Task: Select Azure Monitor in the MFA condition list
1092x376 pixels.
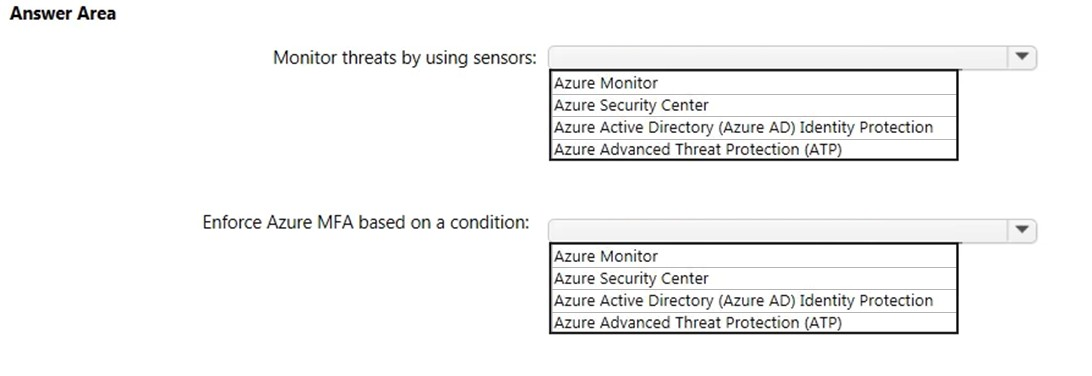Action: 754,256
